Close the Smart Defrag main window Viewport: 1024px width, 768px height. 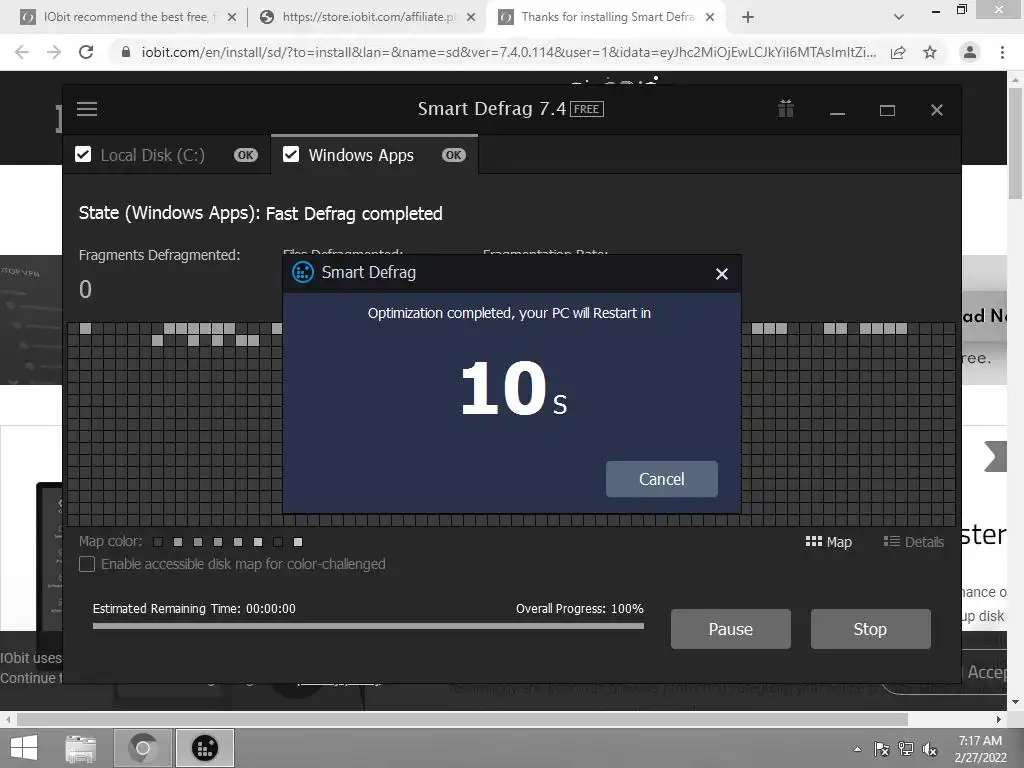coord(936,110)
